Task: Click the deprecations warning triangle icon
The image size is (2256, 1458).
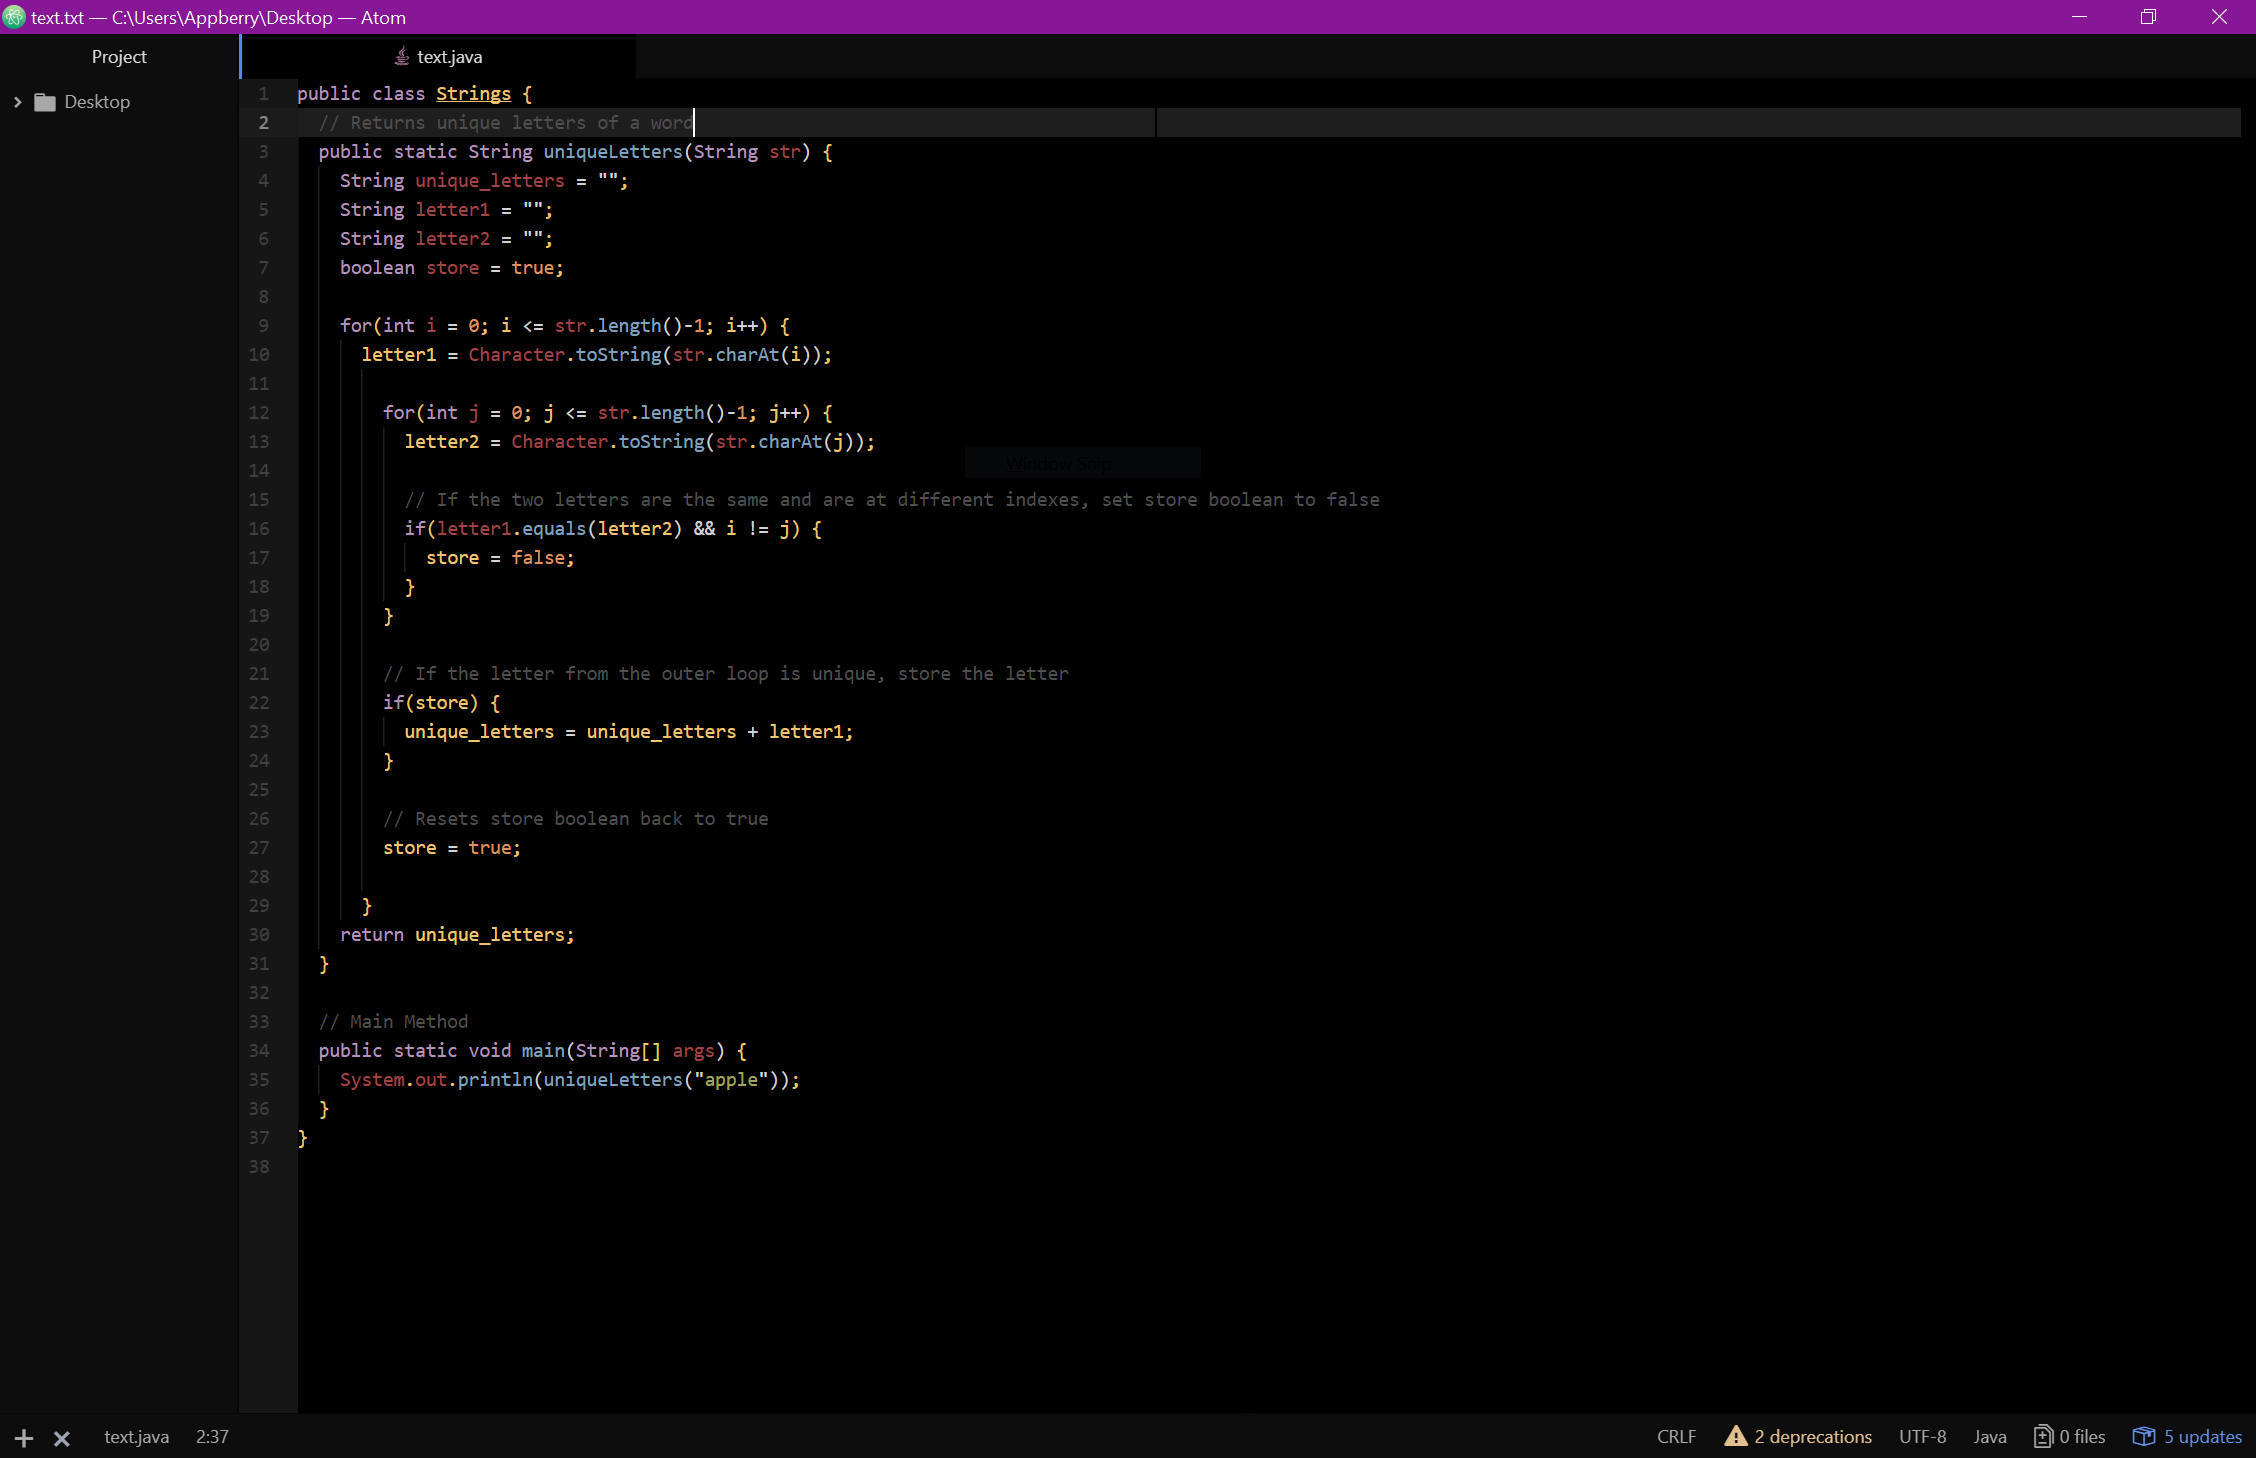Action: click(1735, 1436)
